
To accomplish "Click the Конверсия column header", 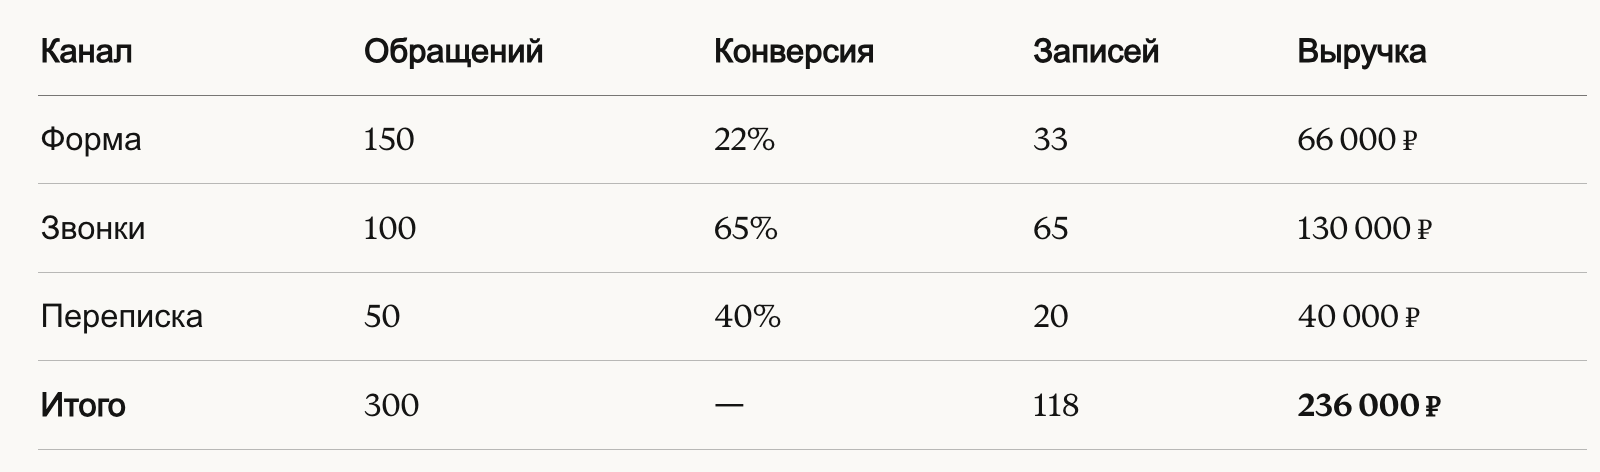I will [793, 51].
